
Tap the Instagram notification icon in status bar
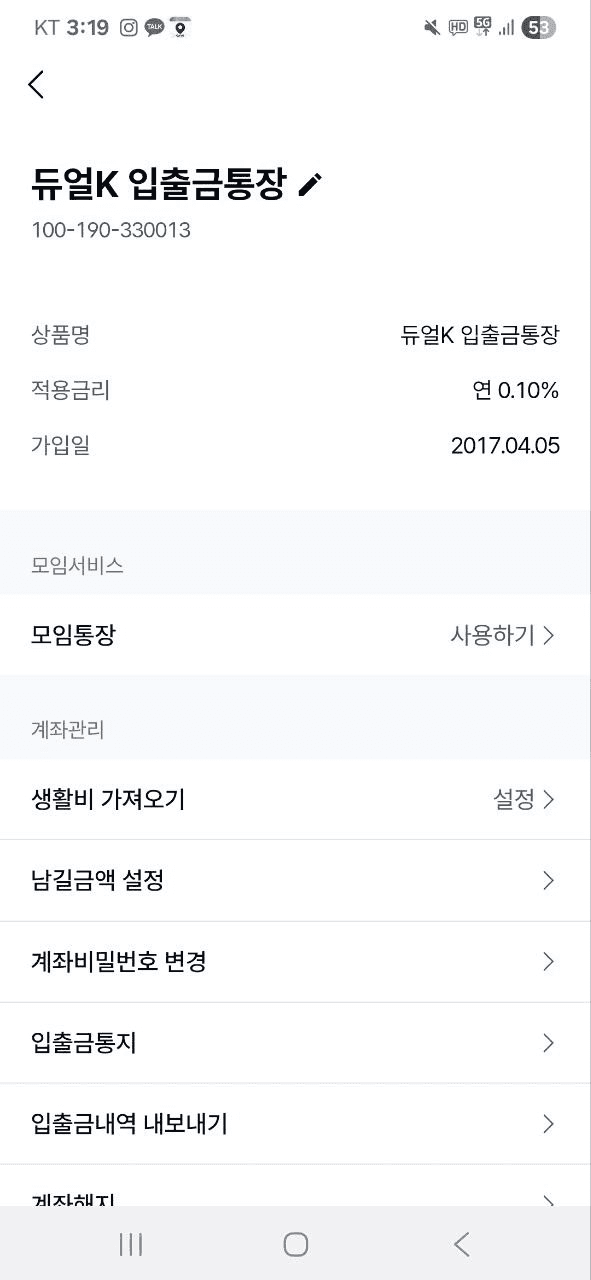pyautogui.click(x=129, y=28)
